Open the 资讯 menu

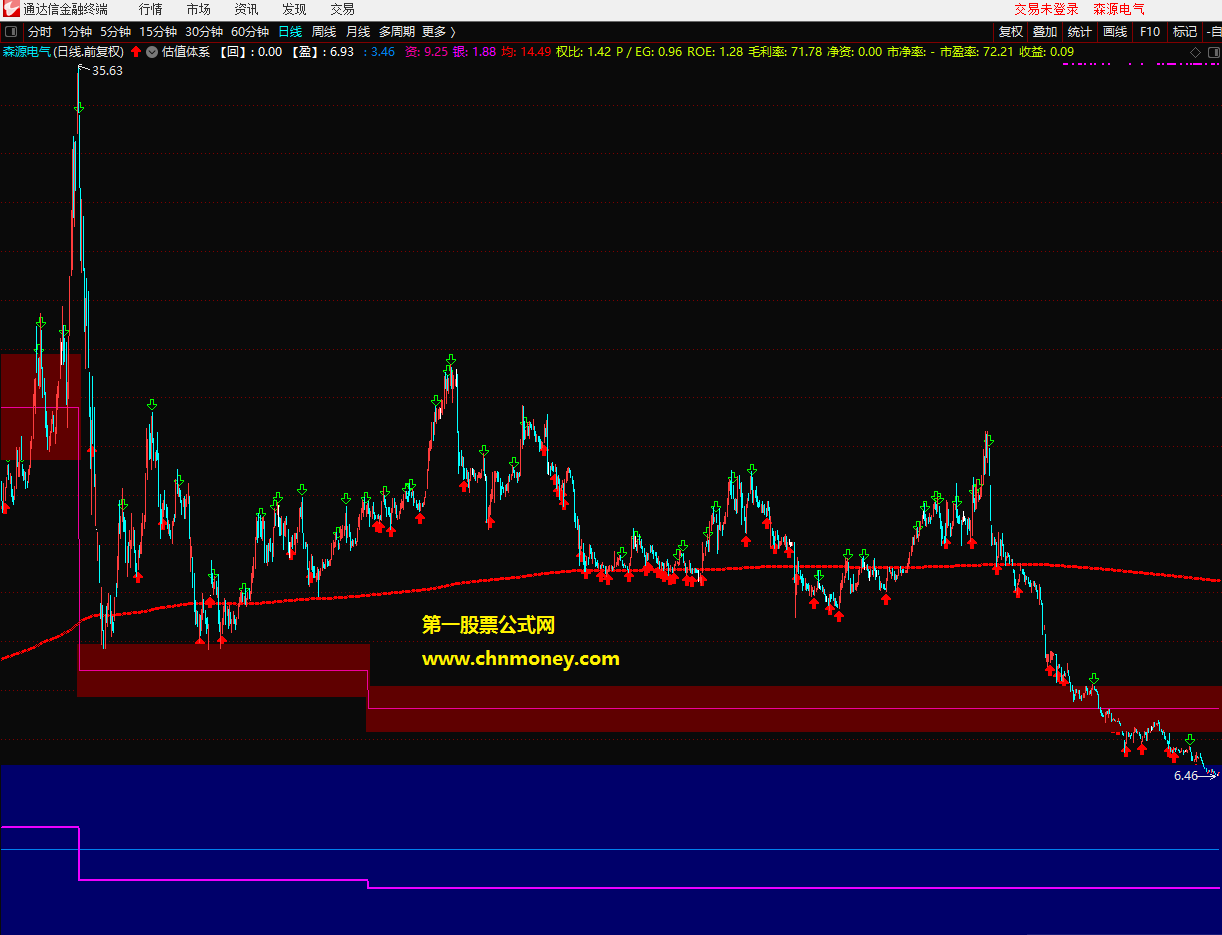(246, 9)
